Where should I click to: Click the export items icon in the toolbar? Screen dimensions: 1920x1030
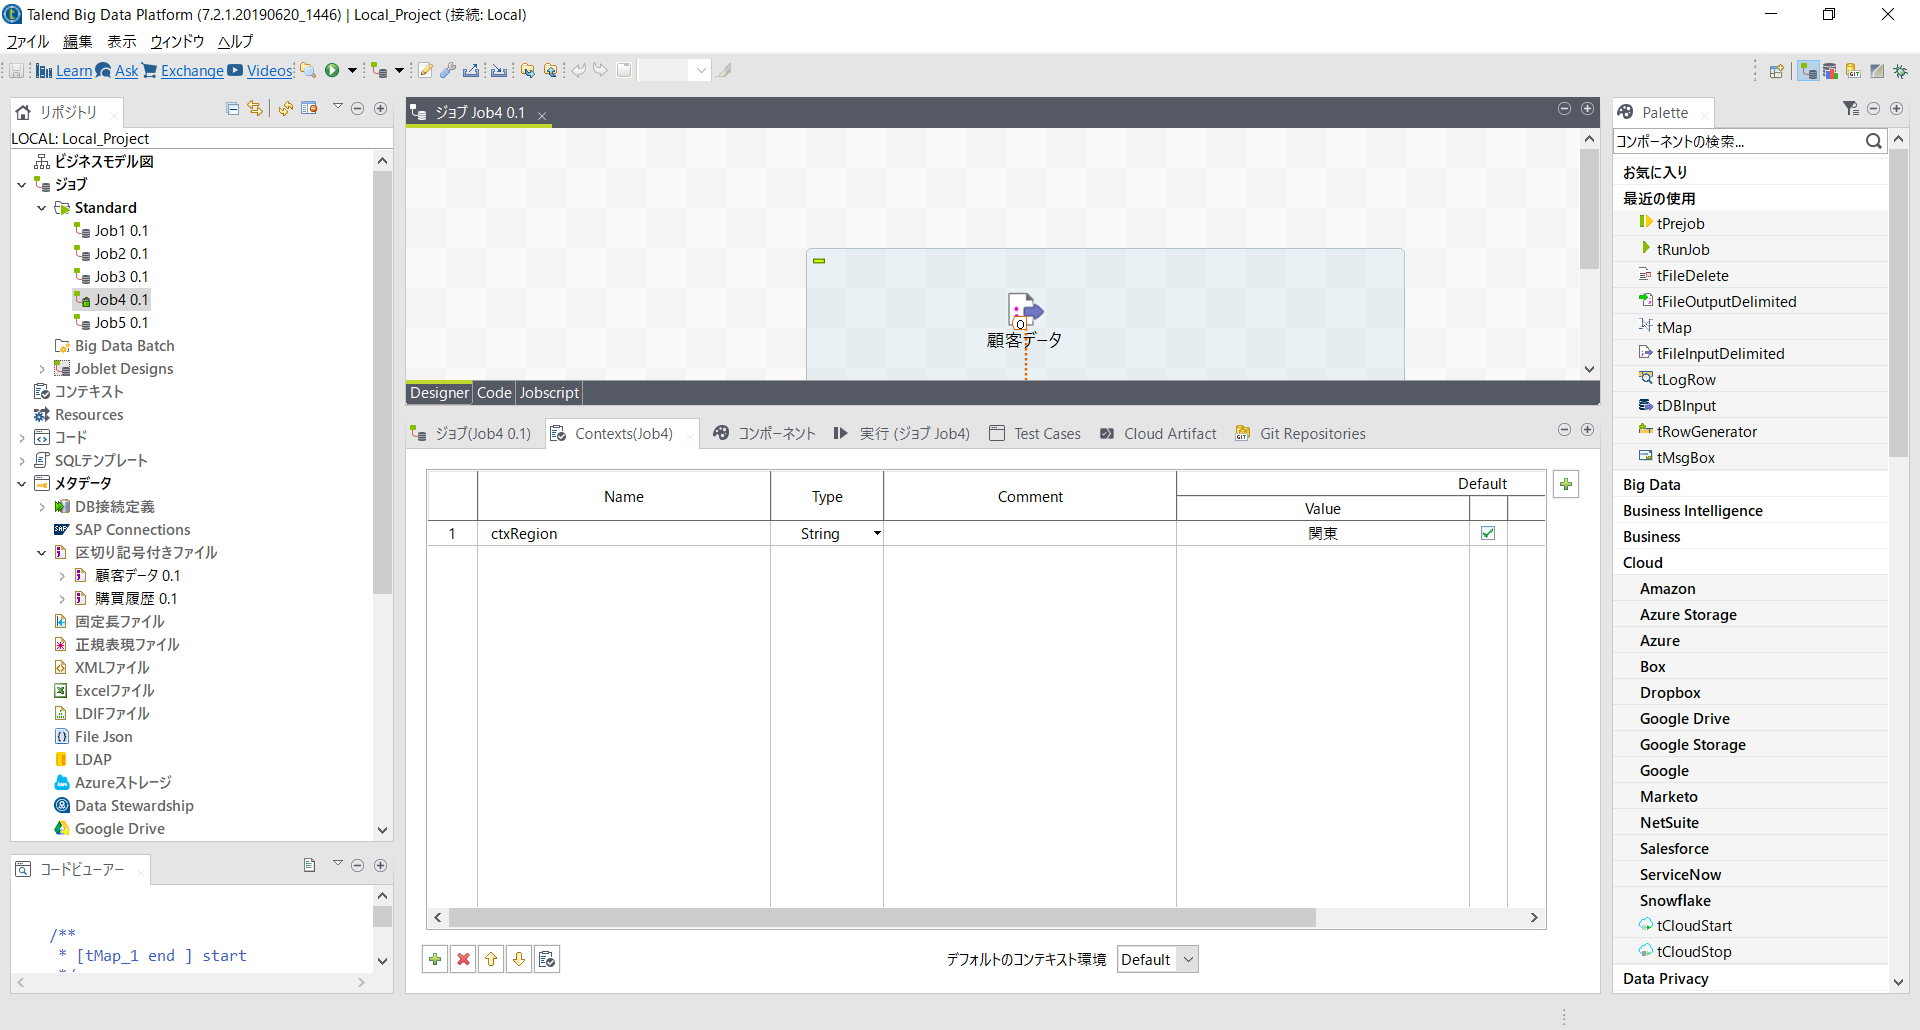coord(471,70)
